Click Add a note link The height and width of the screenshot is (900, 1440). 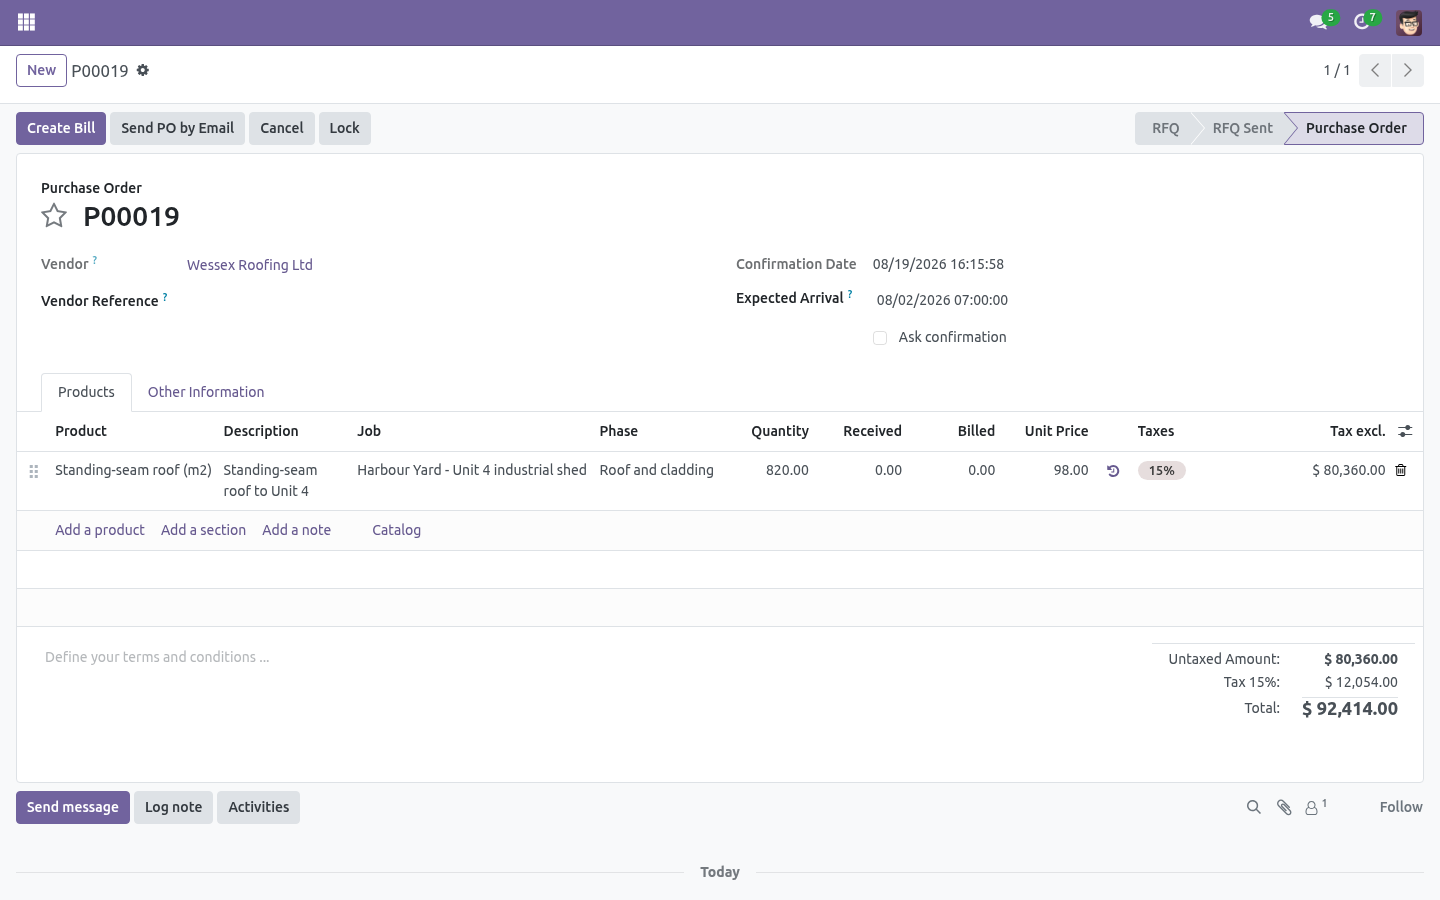coord(296,530)
